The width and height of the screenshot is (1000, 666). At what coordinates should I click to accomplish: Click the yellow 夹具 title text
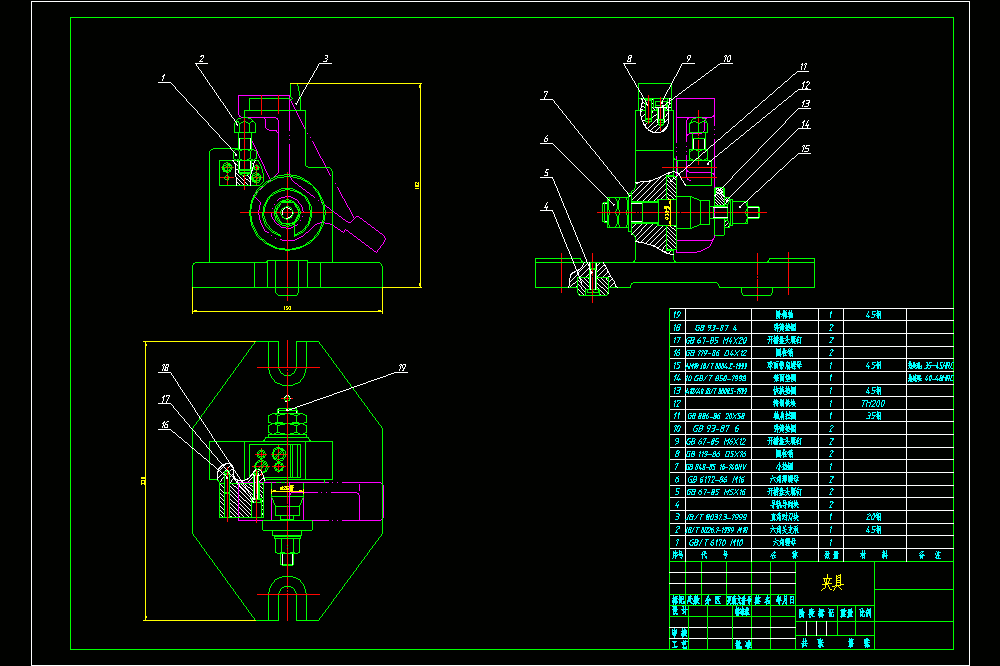pyautogui.click(x=833, y=582)
